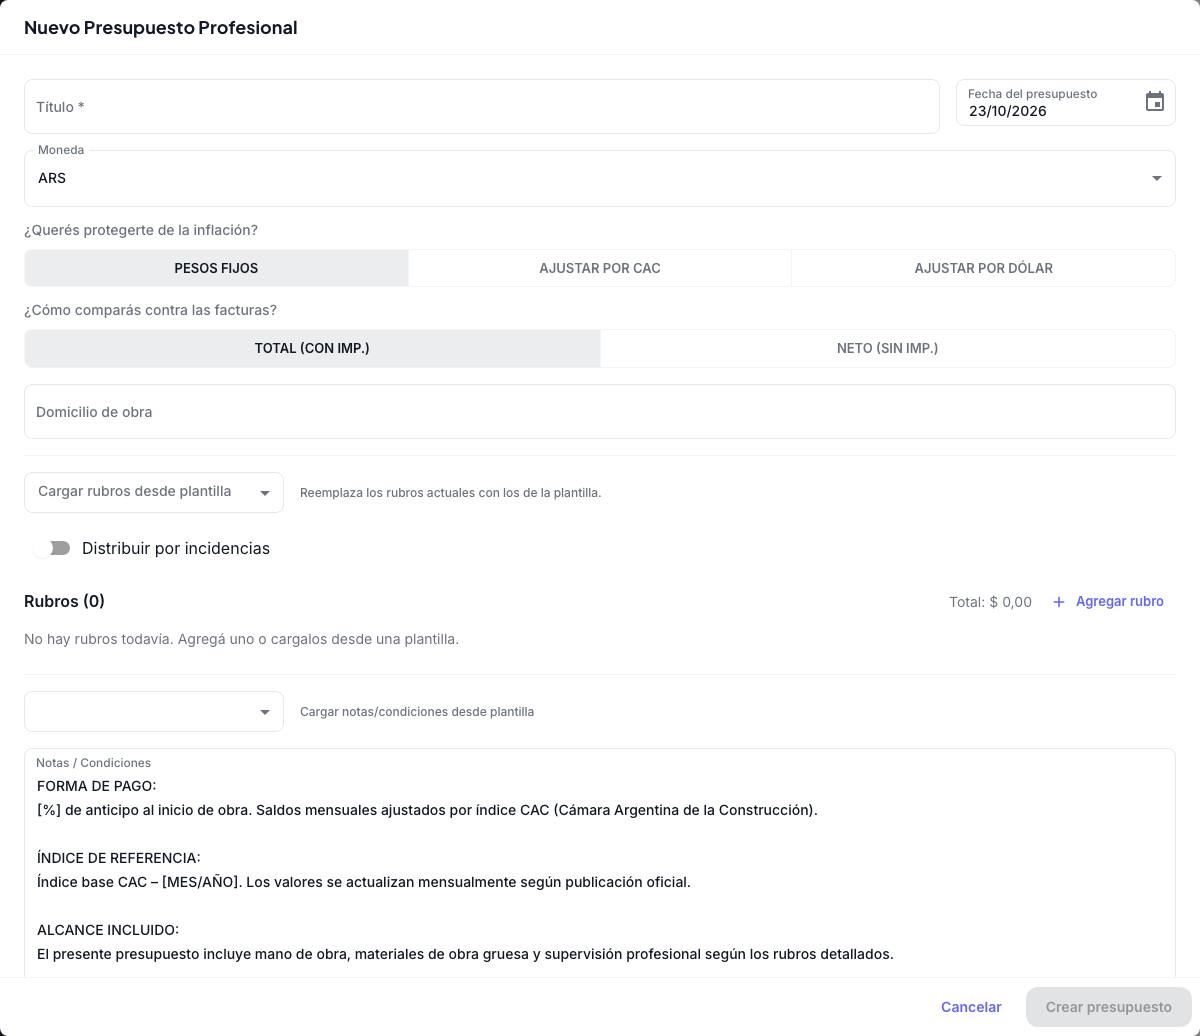Click the Fecha del presupuesto date field
1200x1036 pixels.
point(1066,102)
